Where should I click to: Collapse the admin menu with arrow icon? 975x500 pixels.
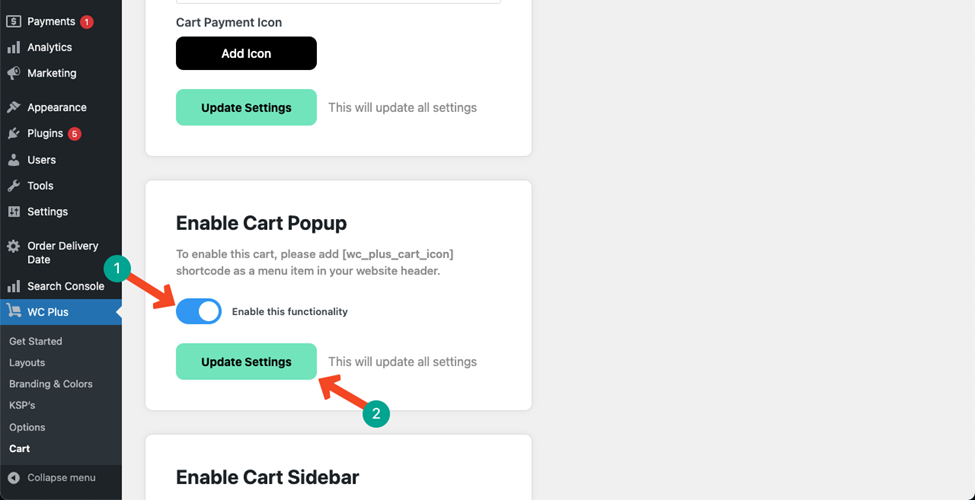tap(13, 478)
